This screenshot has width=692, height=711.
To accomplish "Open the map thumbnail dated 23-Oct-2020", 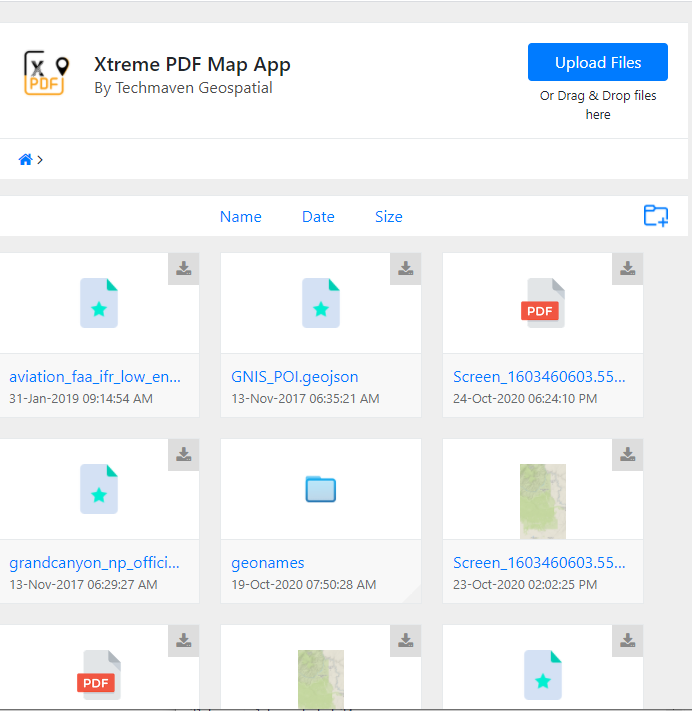I will 542,501.
